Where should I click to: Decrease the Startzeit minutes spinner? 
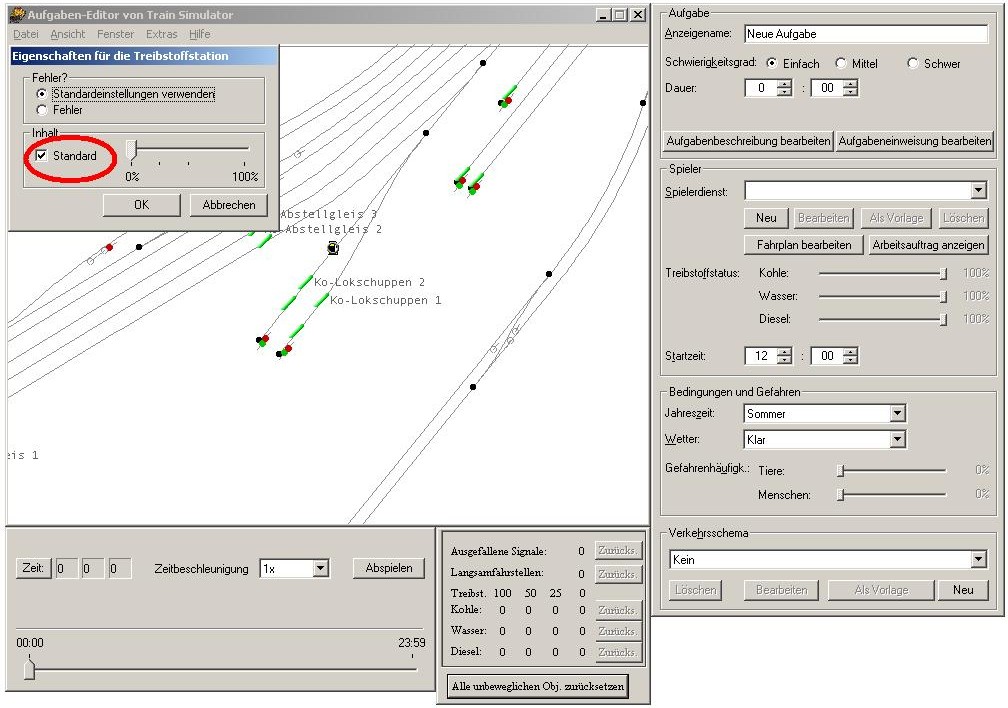pyautogui.click(x=850, y=360)
